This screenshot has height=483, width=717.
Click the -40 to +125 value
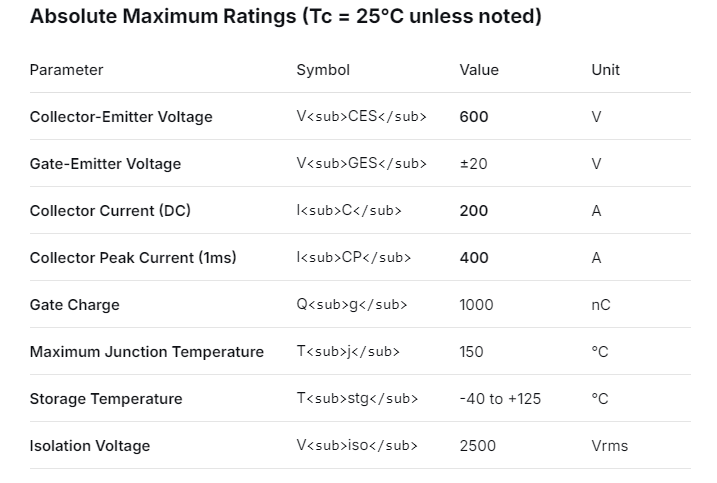point(500,399)
